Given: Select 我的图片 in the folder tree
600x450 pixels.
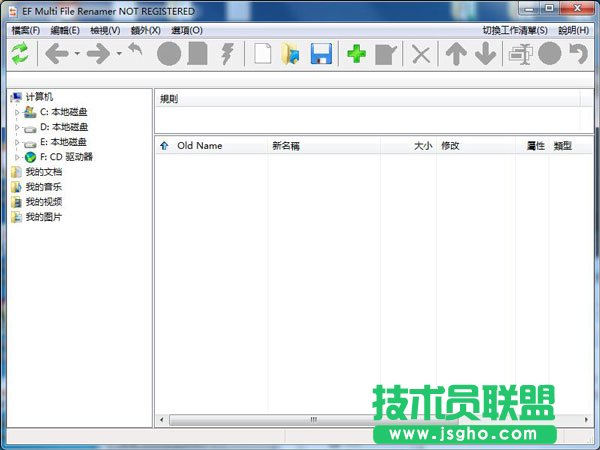Looking at the screenshot, I should (x=43, y=217).
